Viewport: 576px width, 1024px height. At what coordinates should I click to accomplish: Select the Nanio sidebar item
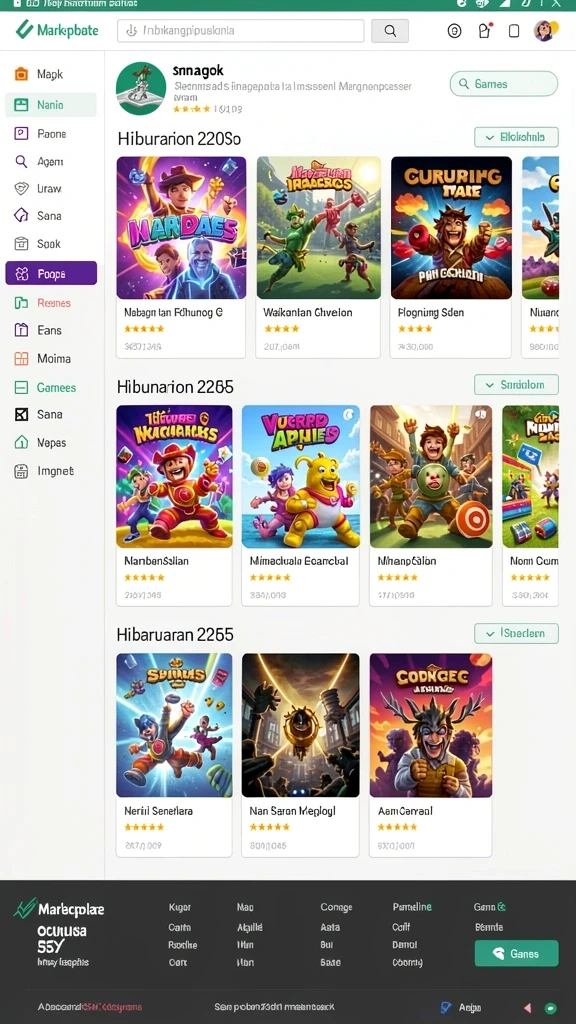(x=51, y=104)
